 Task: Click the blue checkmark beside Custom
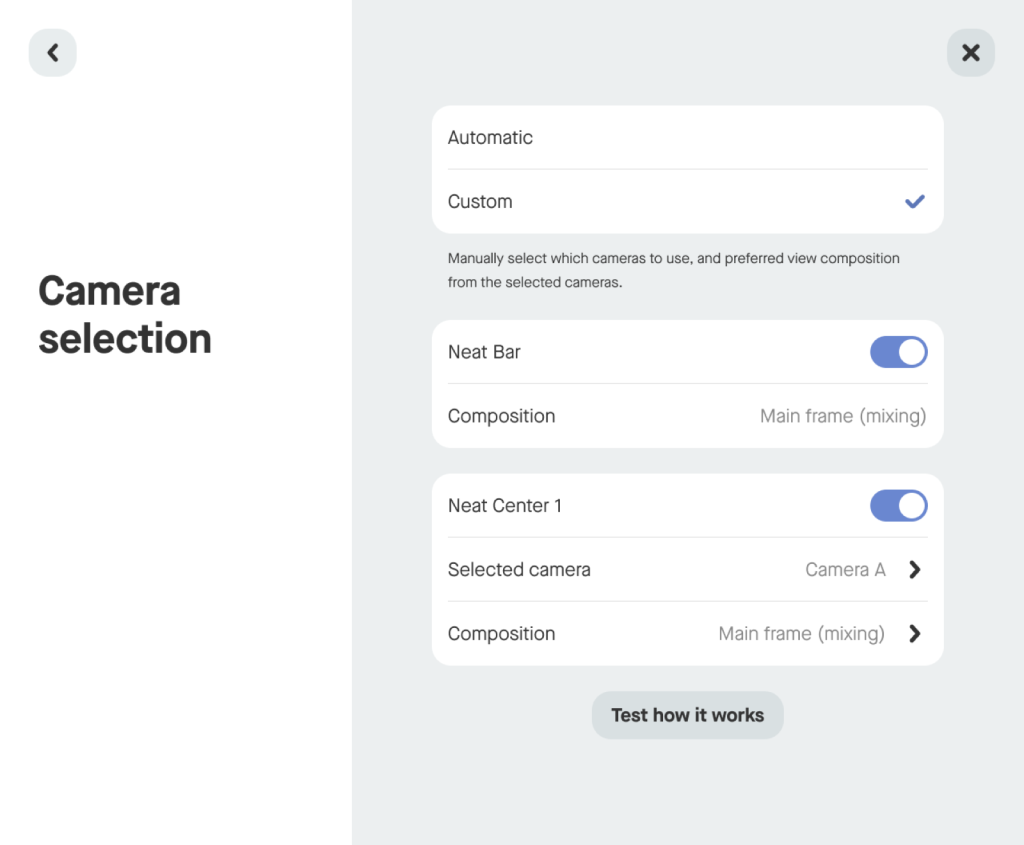pos(914,202)
